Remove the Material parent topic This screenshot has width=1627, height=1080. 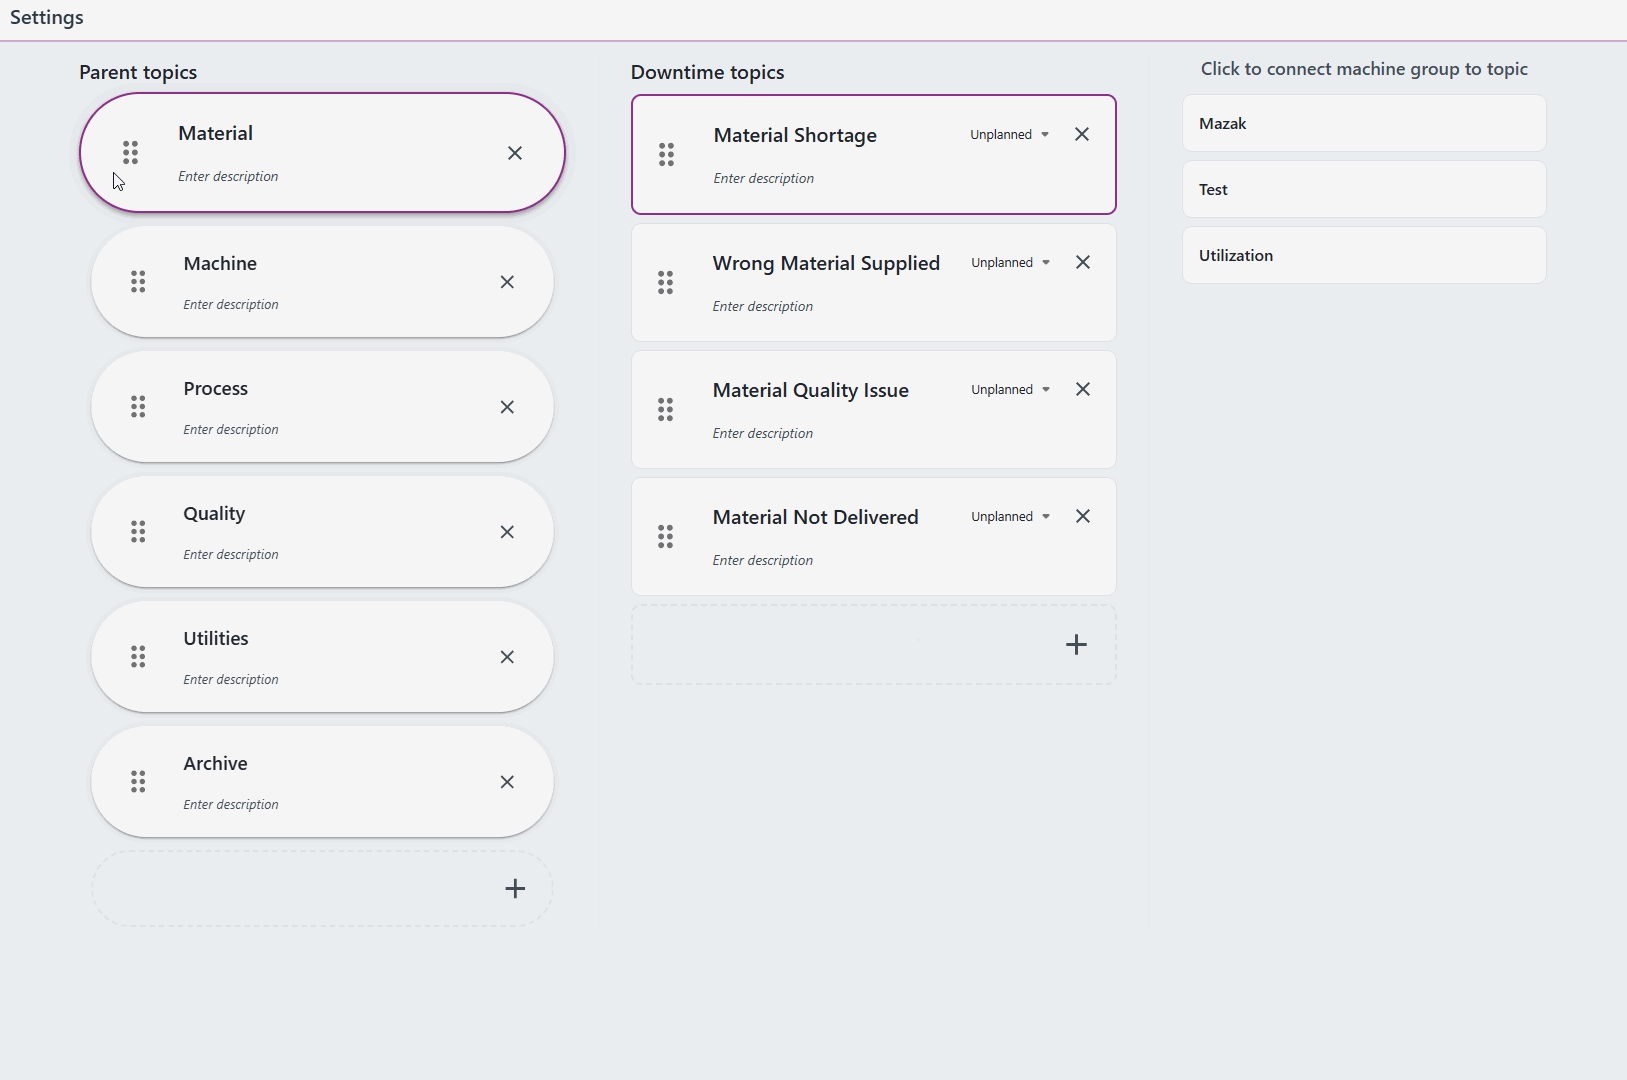pos(514,153)
